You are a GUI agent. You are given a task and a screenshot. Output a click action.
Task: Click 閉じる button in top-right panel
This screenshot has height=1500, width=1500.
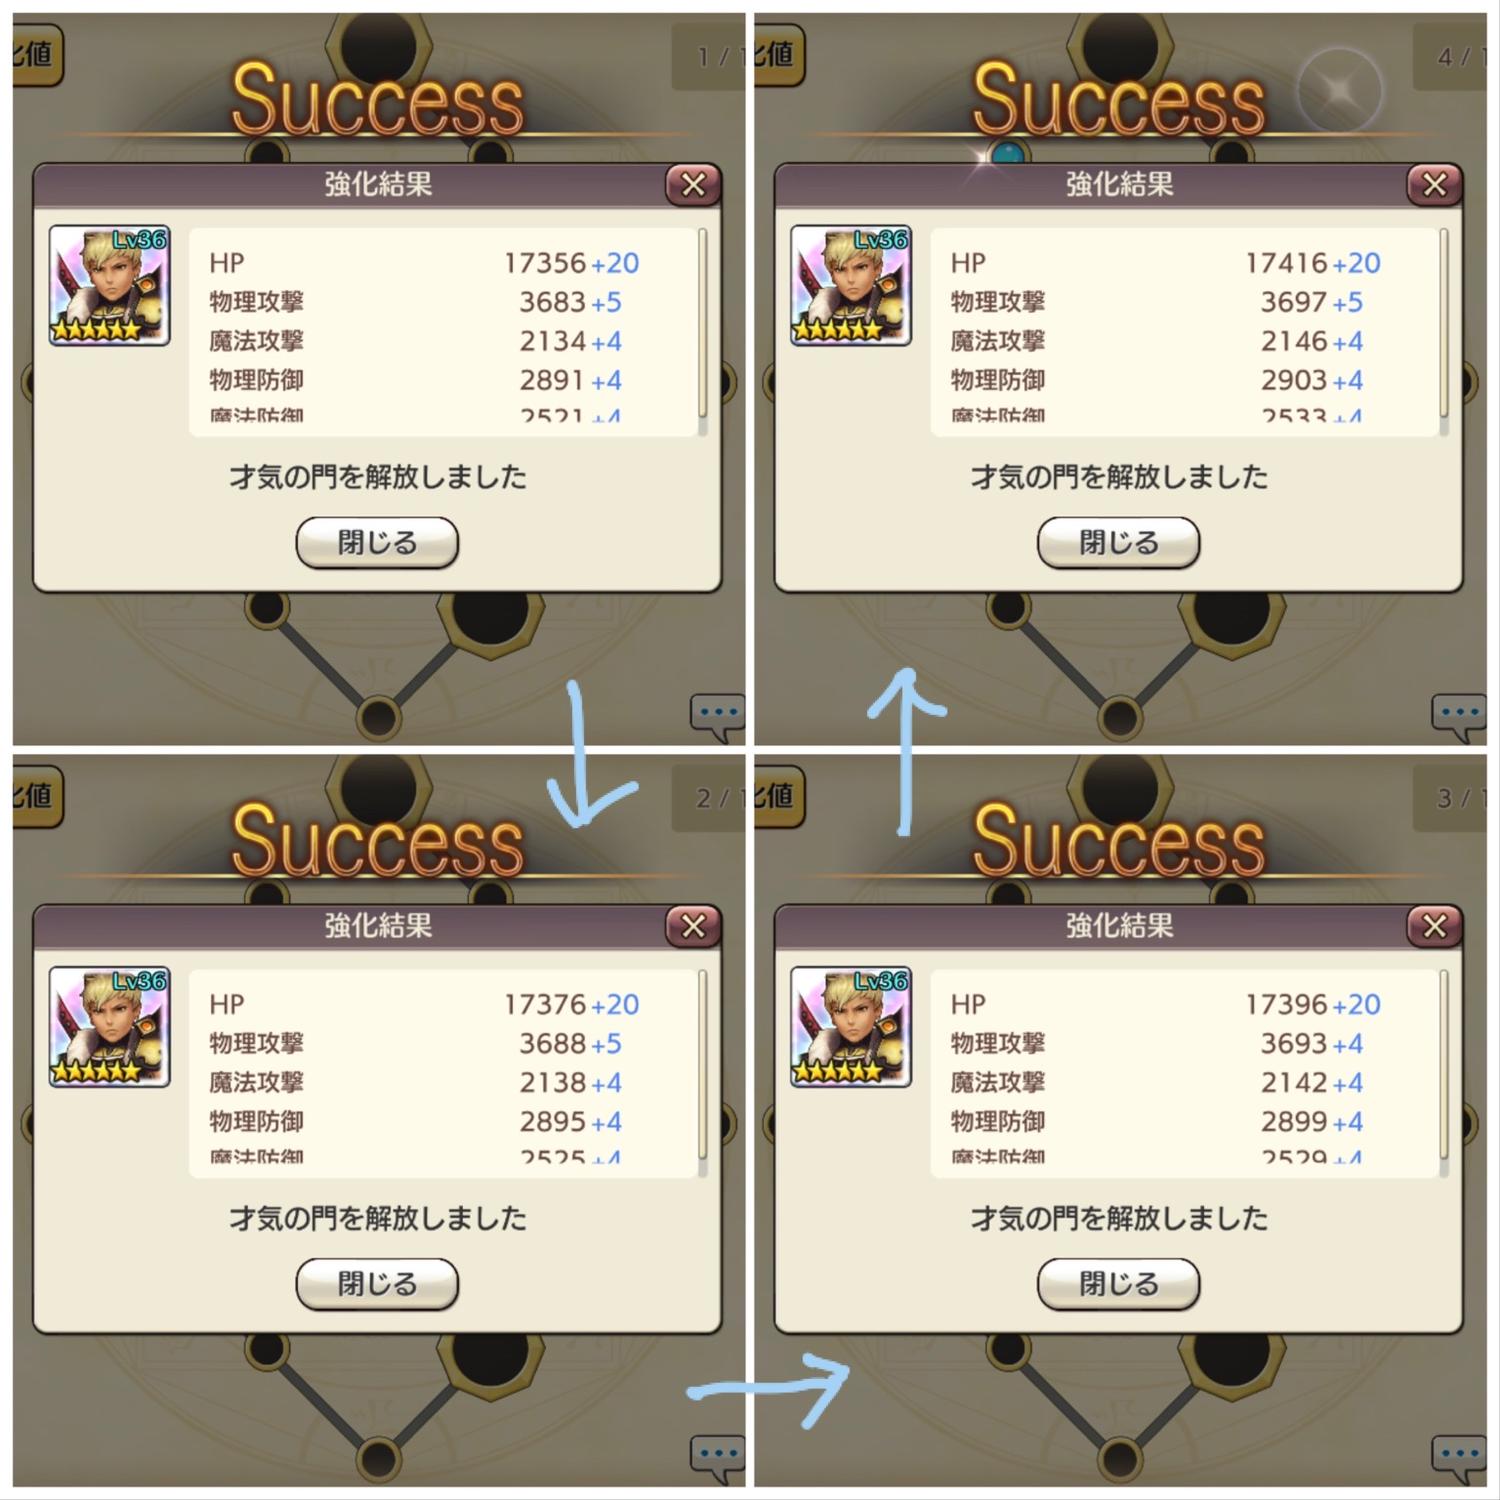[x=1118, y=543]
